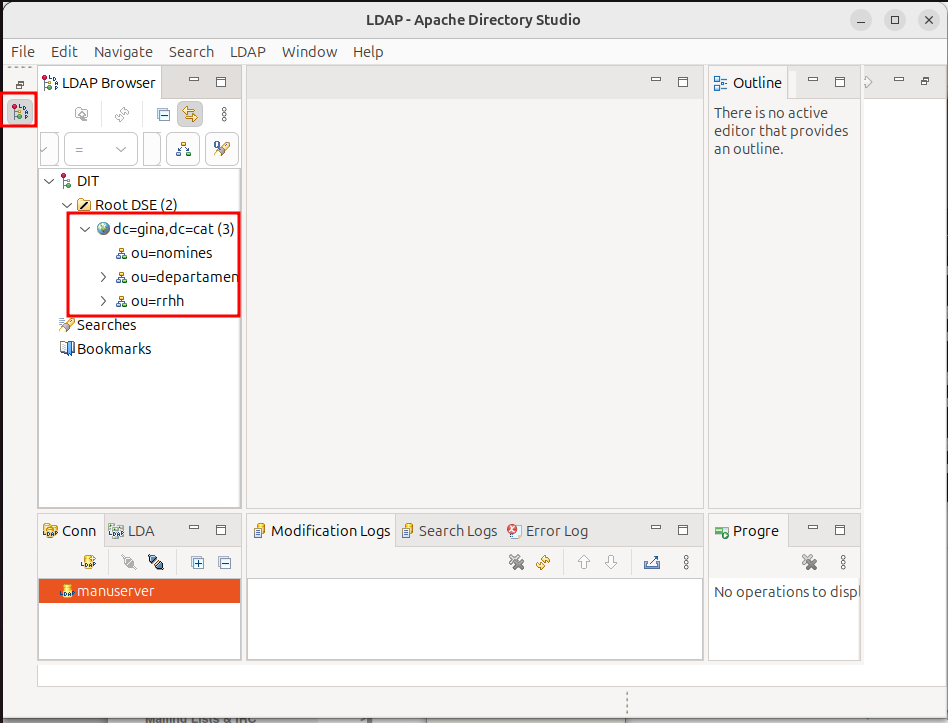Screen dimensions: 948x723
Task: Select the manuserver connection
Action: pyautogui.click(x=115, y=591)
